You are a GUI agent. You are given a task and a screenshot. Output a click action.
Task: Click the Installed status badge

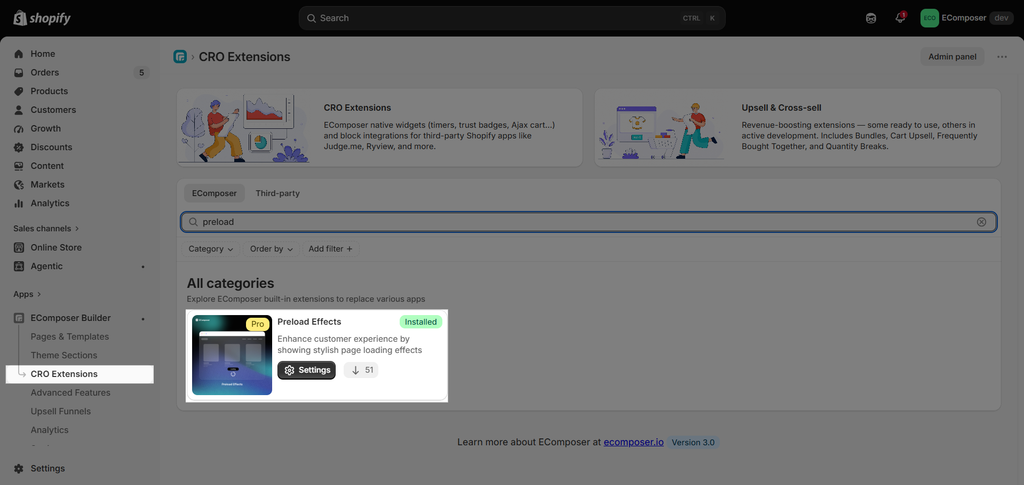coord(421,322)
